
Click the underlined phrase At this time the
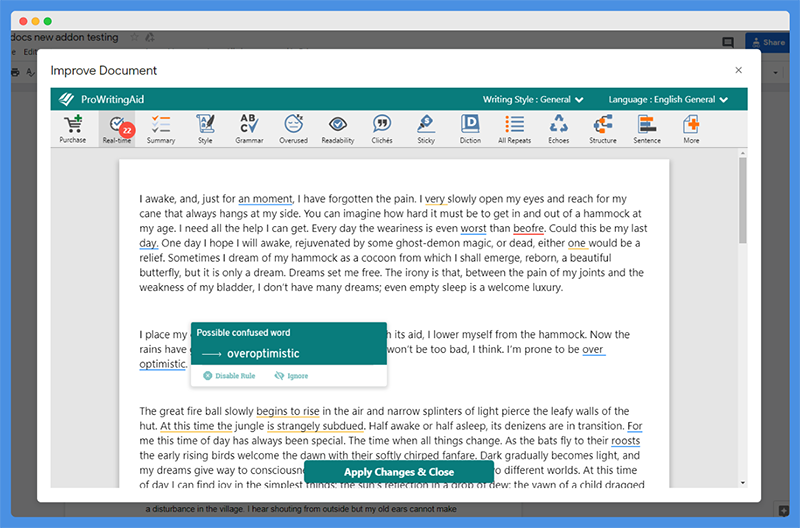(196, 425)
